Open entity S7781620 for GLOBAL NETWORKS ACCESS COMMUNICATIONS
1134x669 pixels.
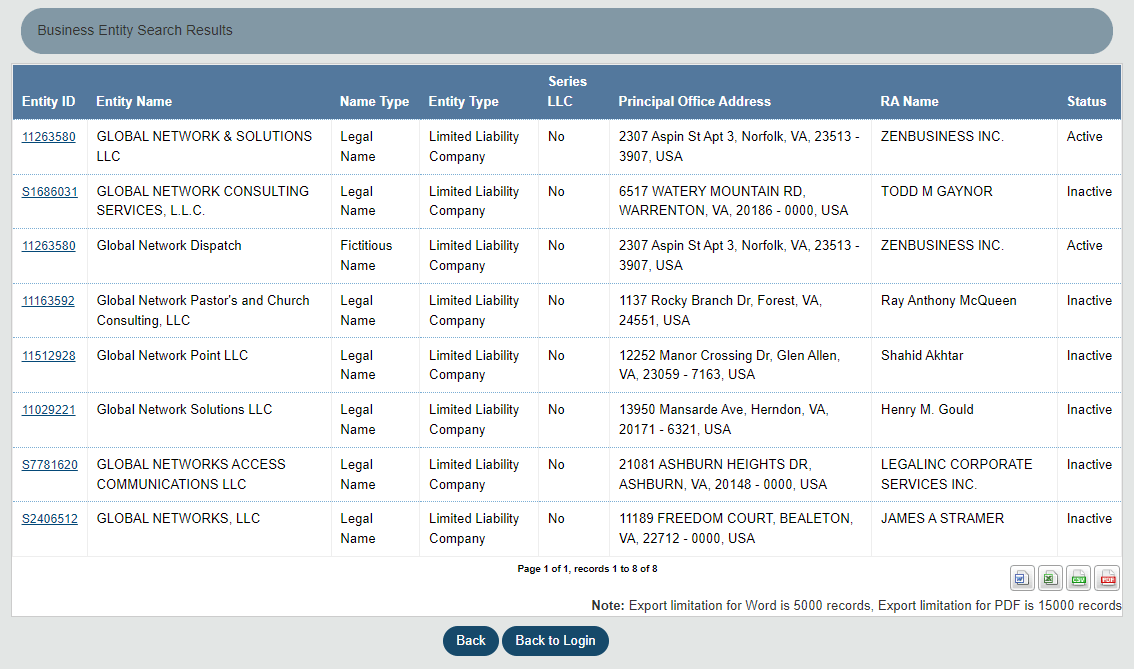coord(49,464)
